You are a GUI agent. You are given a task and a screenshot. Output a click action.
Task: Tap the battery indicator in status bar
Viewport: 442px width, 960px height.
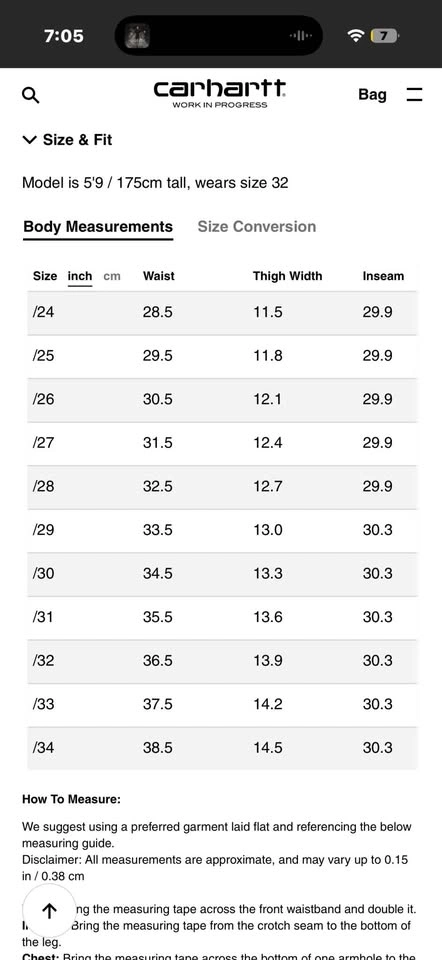(384, 36)
